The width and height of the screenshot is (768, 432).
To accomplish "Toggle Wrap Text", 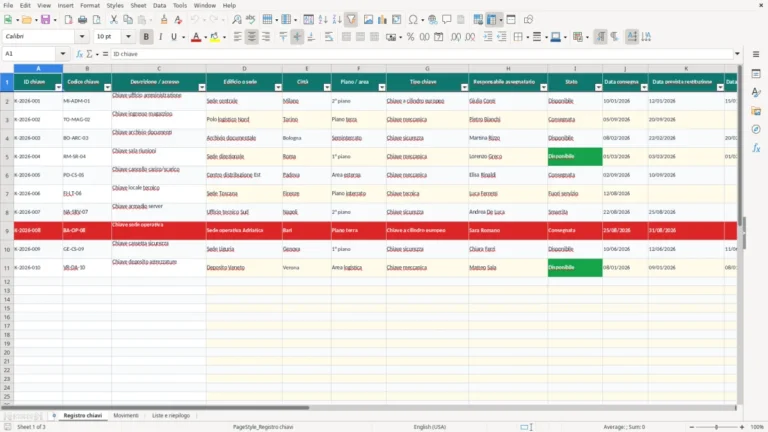I will click(329, 37).
